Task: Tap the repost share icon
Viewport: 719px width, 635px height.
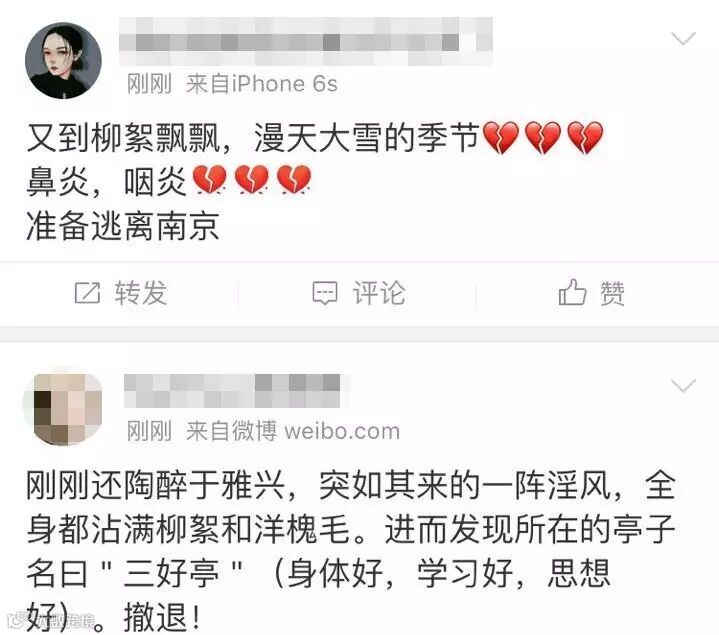Action: coord(87,293)
